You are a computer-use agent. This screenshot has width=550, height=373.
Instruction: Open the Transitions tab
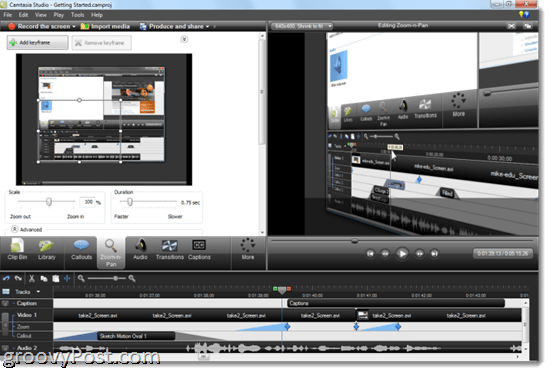pyautogui.click(x=170, y=249)
